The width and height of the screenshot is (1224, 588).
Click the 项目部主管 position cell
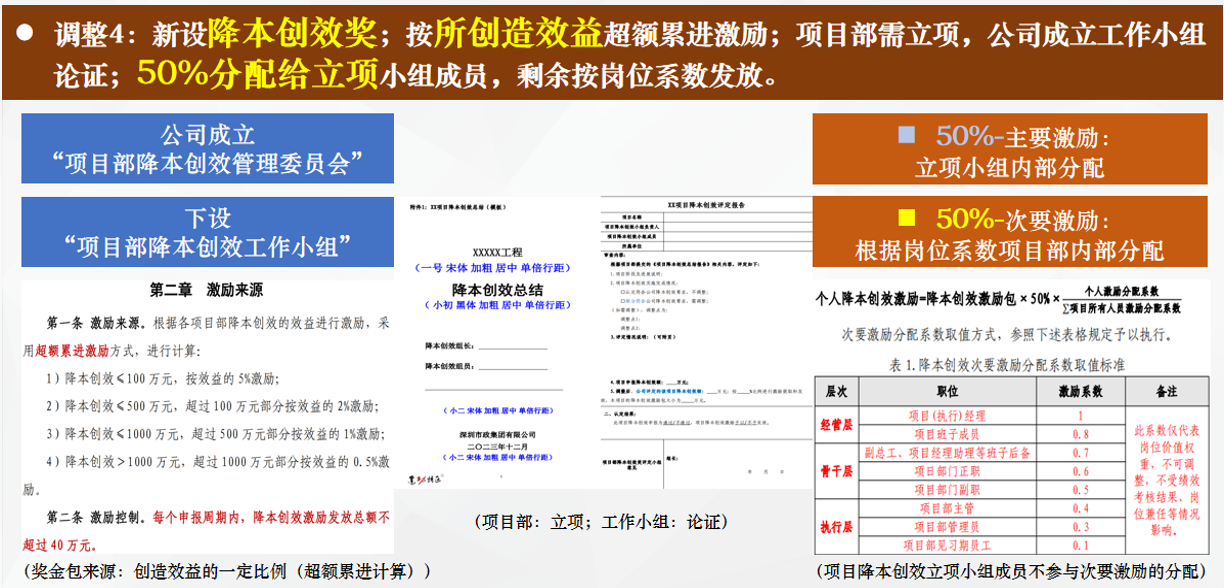click(946, 508)
